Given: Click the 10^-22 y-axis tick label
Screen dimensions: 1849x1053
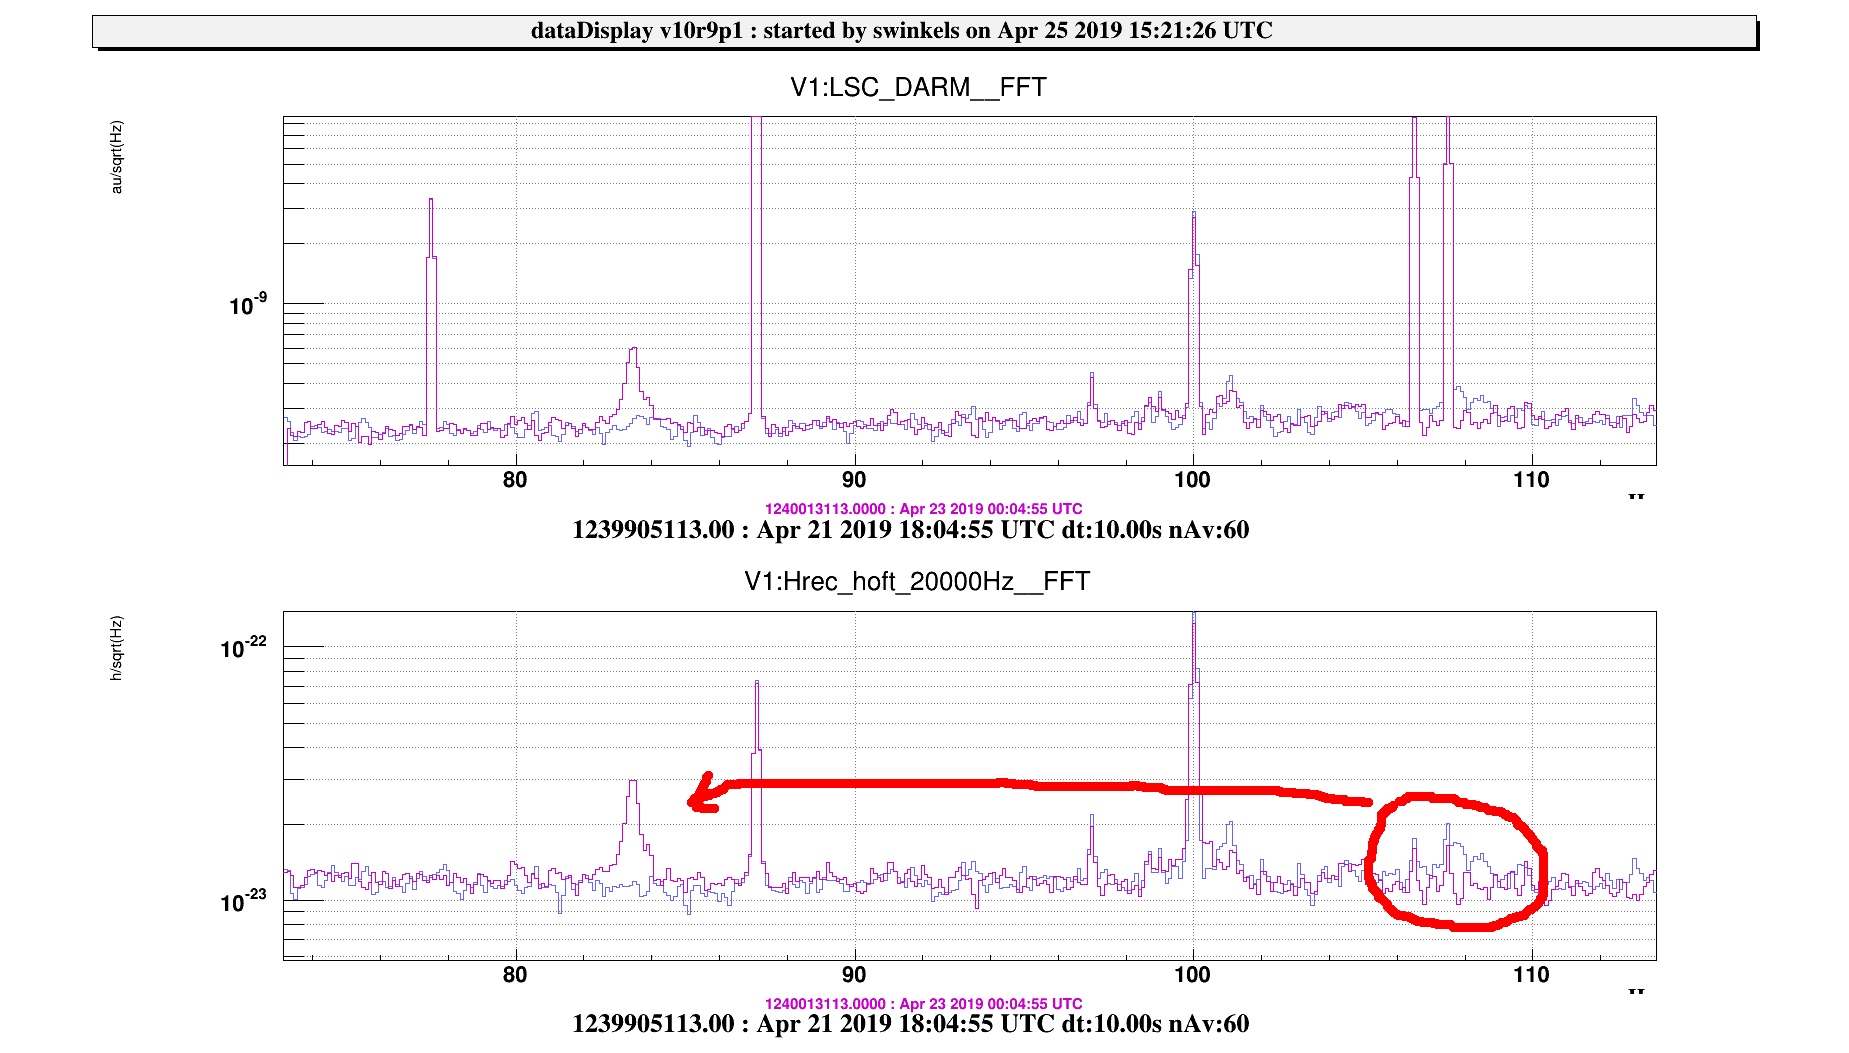Looking at the screenshot, I should pos(244,649).
